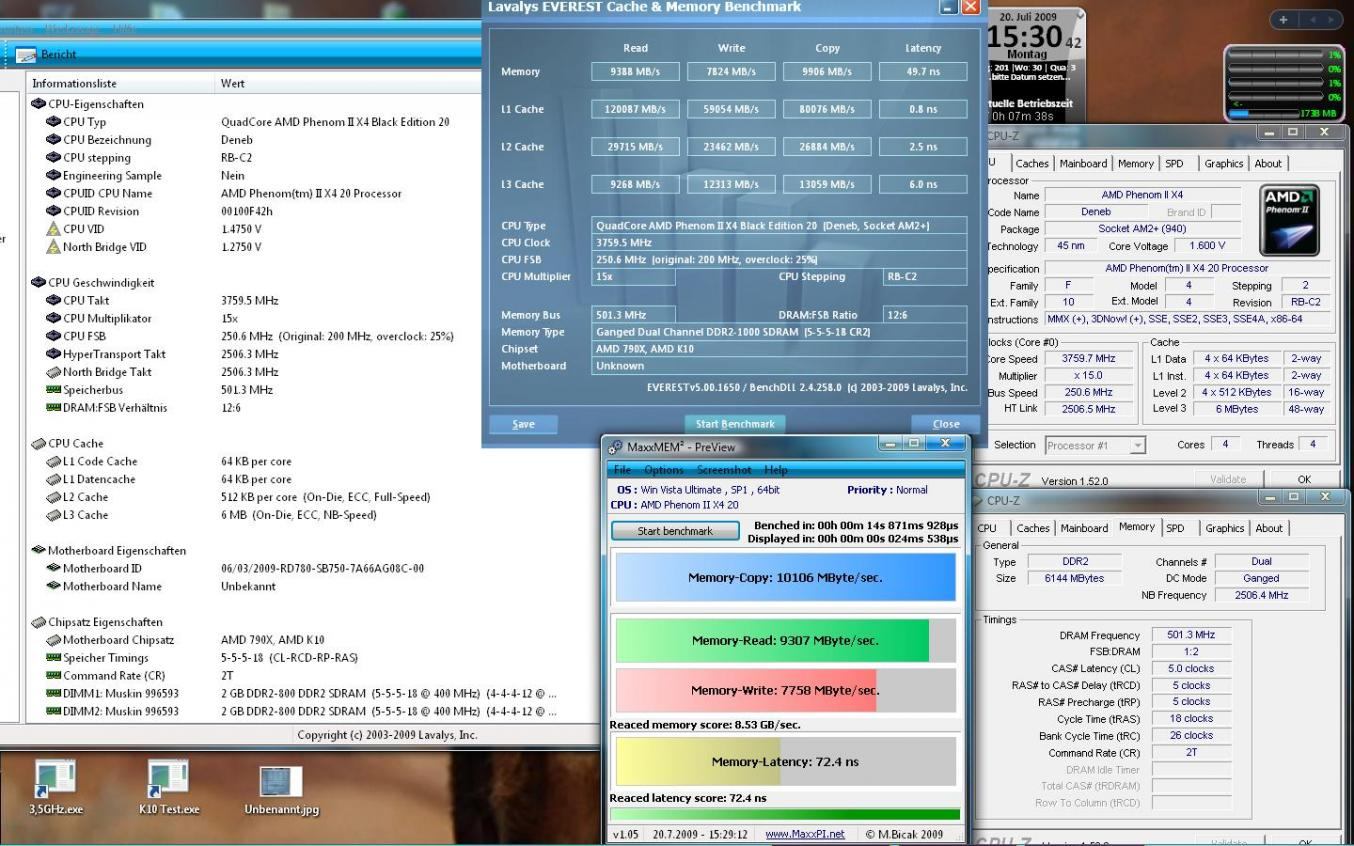Click the Motherboard Eigenschaften group icon
1354x846 pixels.
tap(38, 551)
